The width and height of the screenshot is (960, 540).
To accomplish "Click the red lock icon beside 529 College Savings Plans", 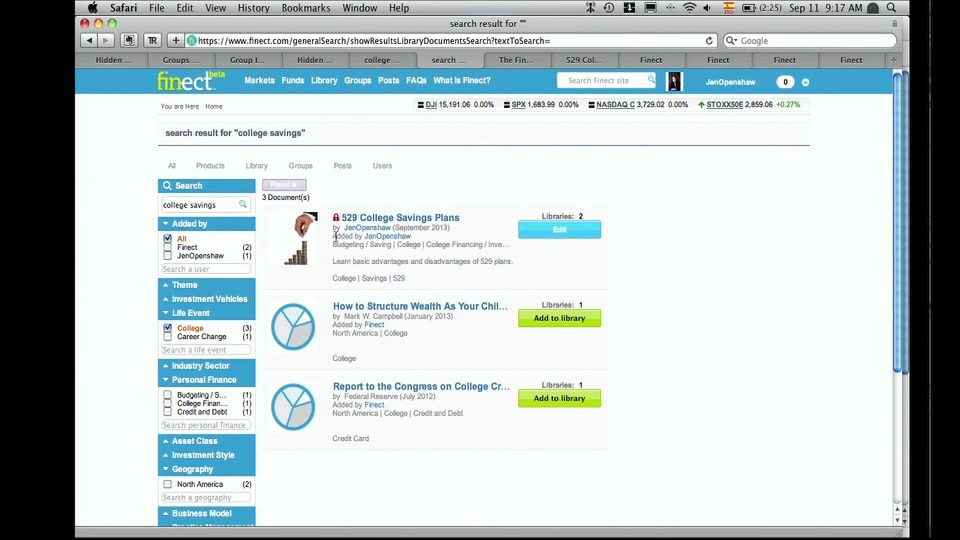I will pyautogui.click(x=336, y=217).
